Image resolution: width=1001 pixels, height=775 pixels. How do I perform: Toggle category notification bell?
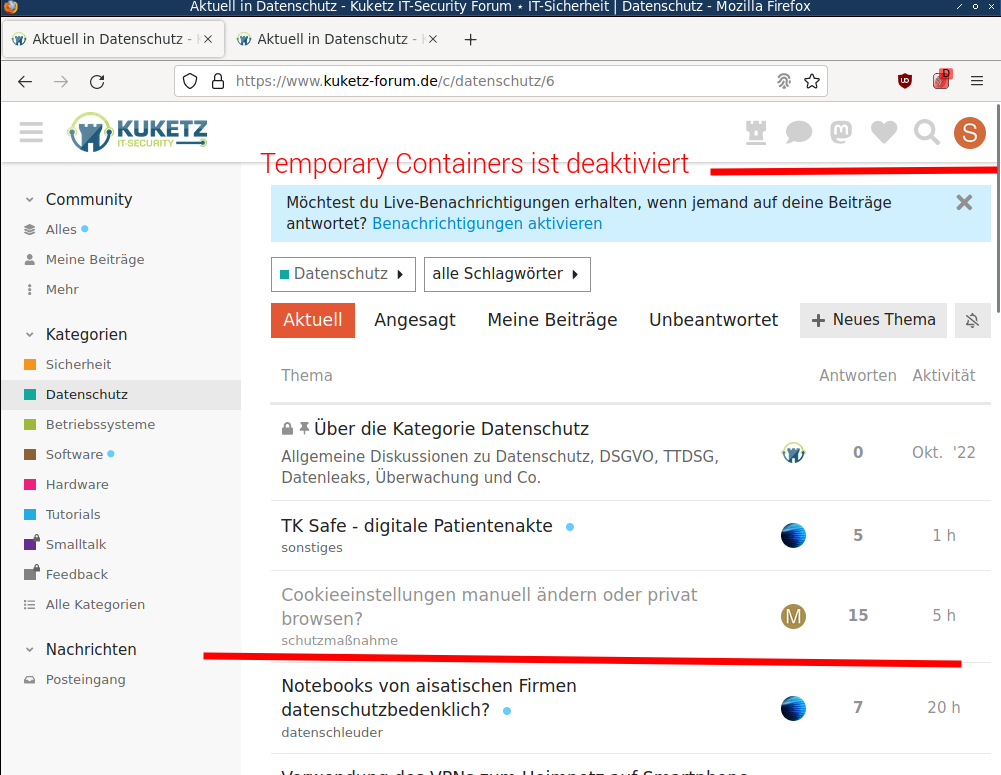(972, 320)
